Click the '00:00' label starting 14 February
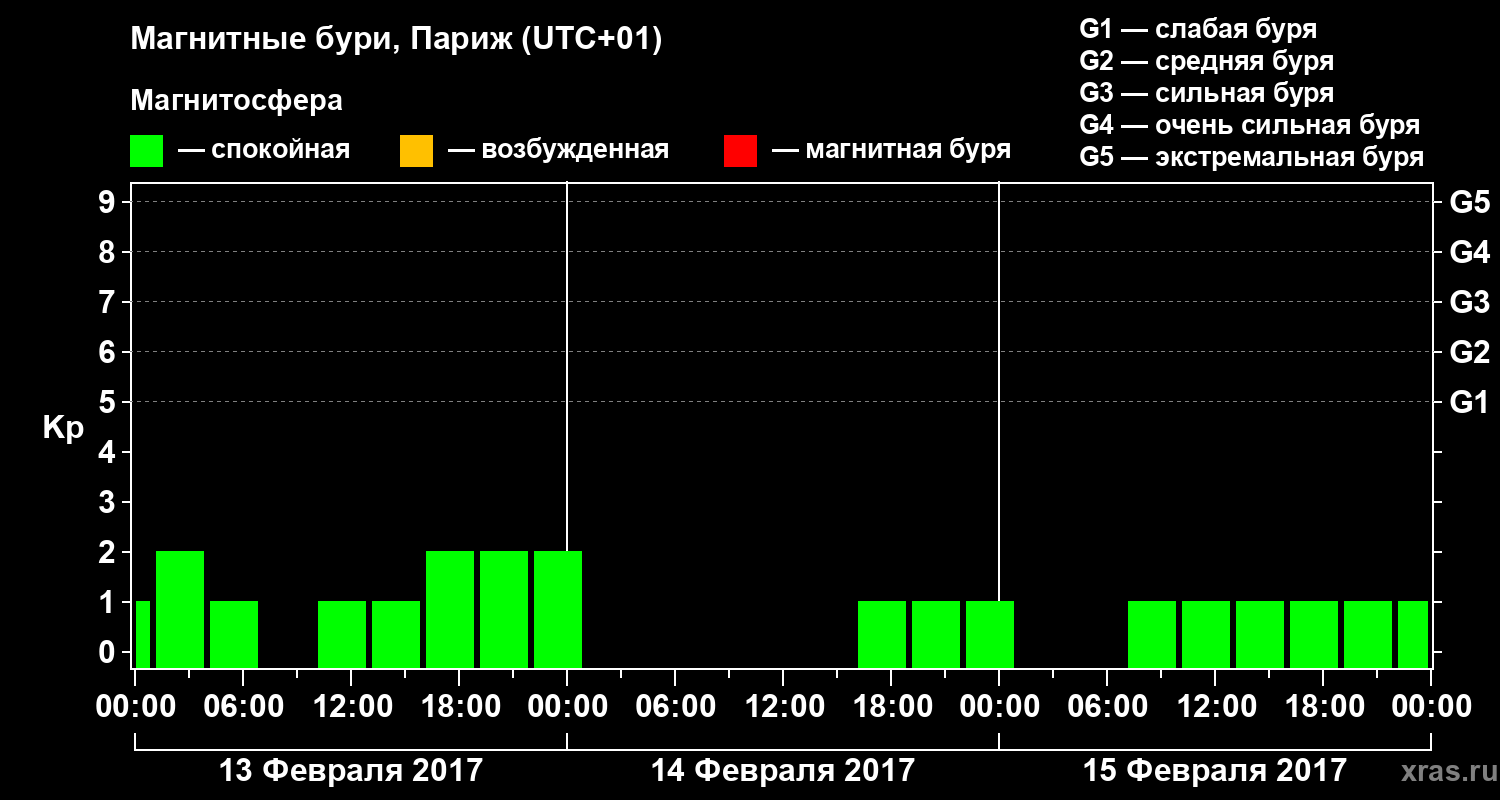The image size is (1500, 800). point(567,707)
